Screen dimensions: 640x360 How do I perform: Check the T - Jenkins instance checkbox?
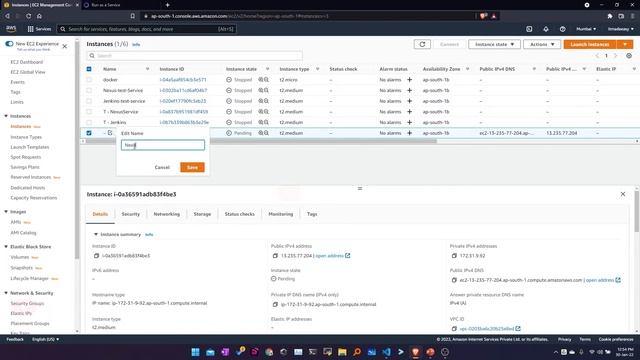point(89,122)
